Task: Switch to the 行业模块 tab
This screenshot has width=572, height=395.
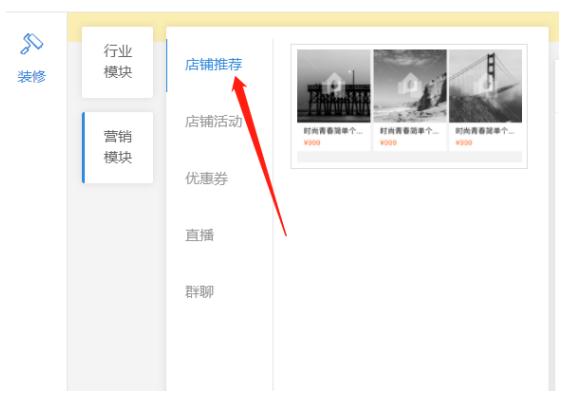Action: tap(117, 62)
